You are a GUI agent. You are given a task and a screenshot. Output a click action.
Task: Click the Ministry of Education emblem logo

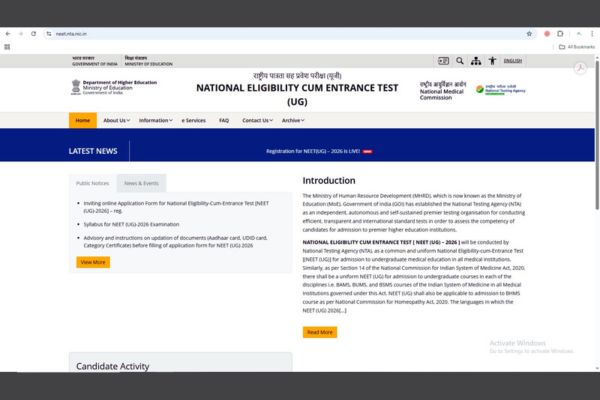[x=75, y=88]
